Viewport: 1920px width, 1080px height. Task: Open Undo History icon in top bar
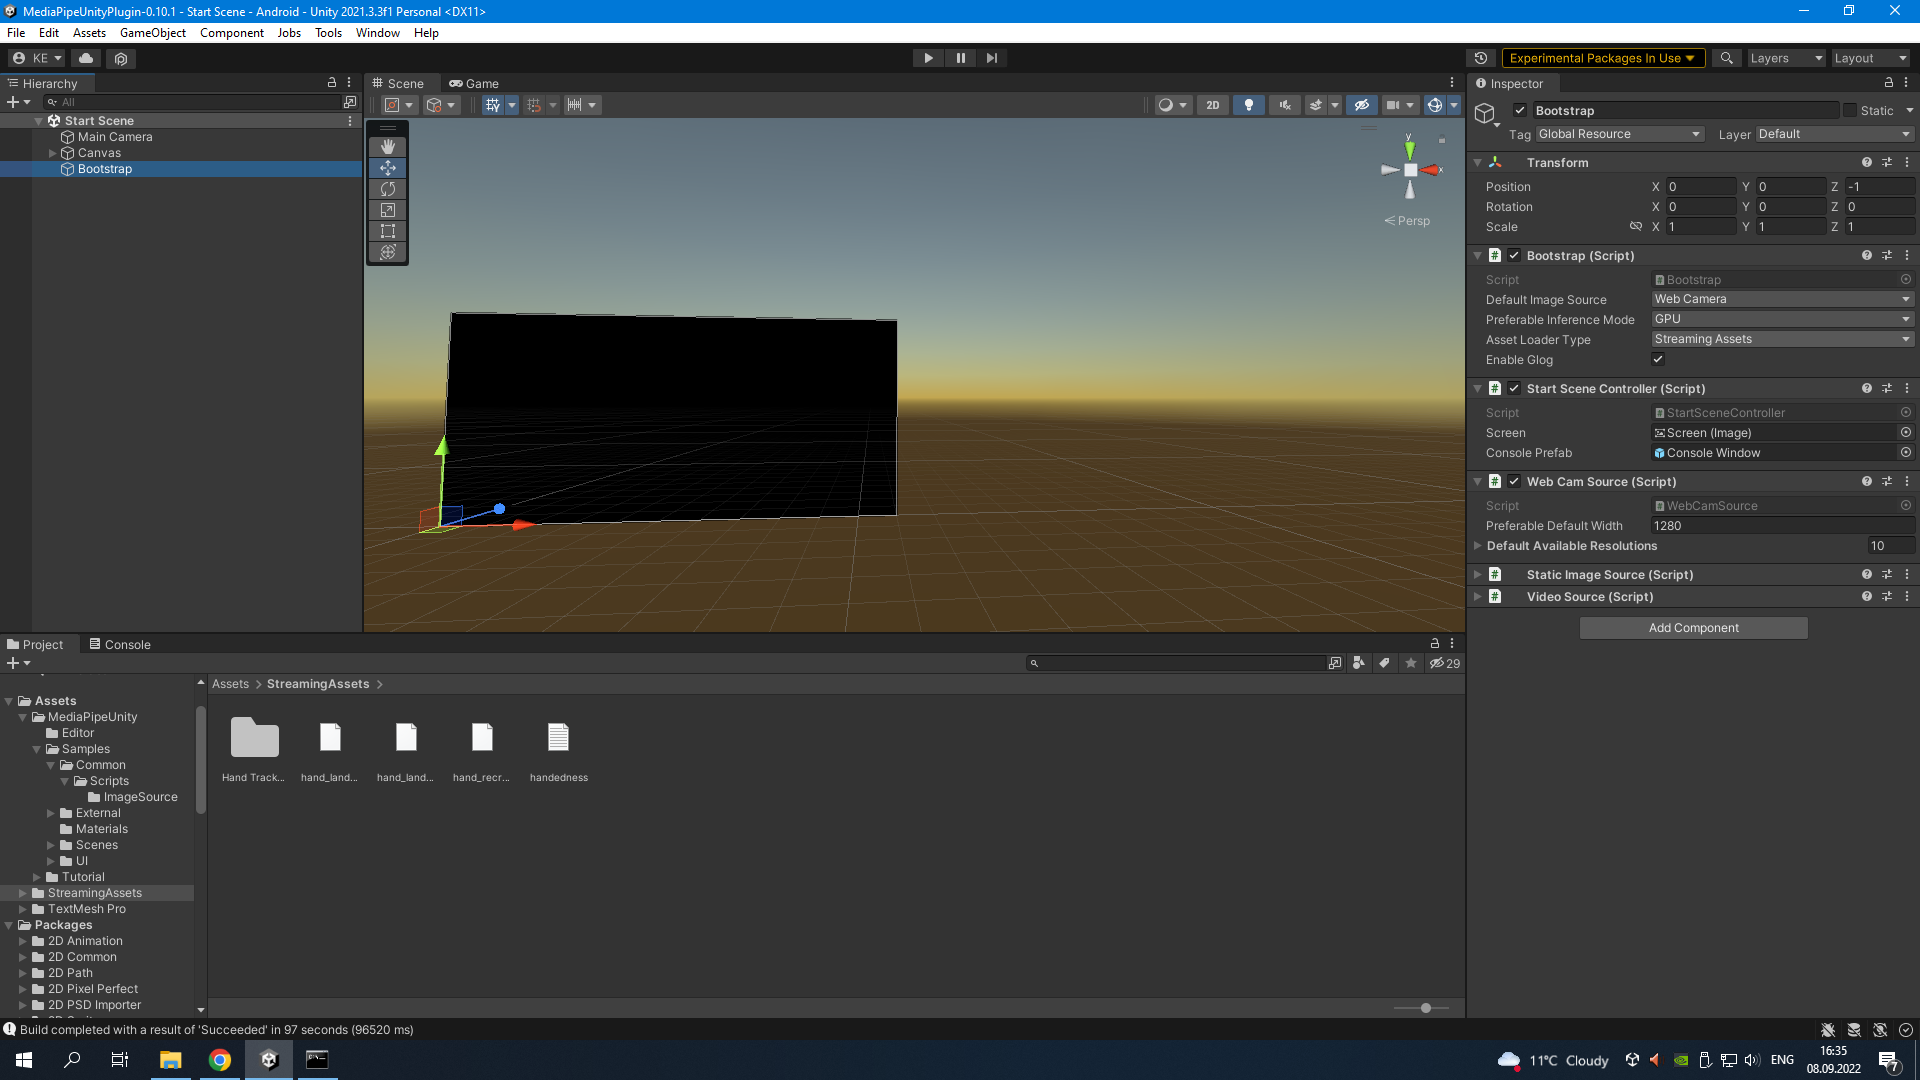pyautogui.click(x=1481, y=58)
